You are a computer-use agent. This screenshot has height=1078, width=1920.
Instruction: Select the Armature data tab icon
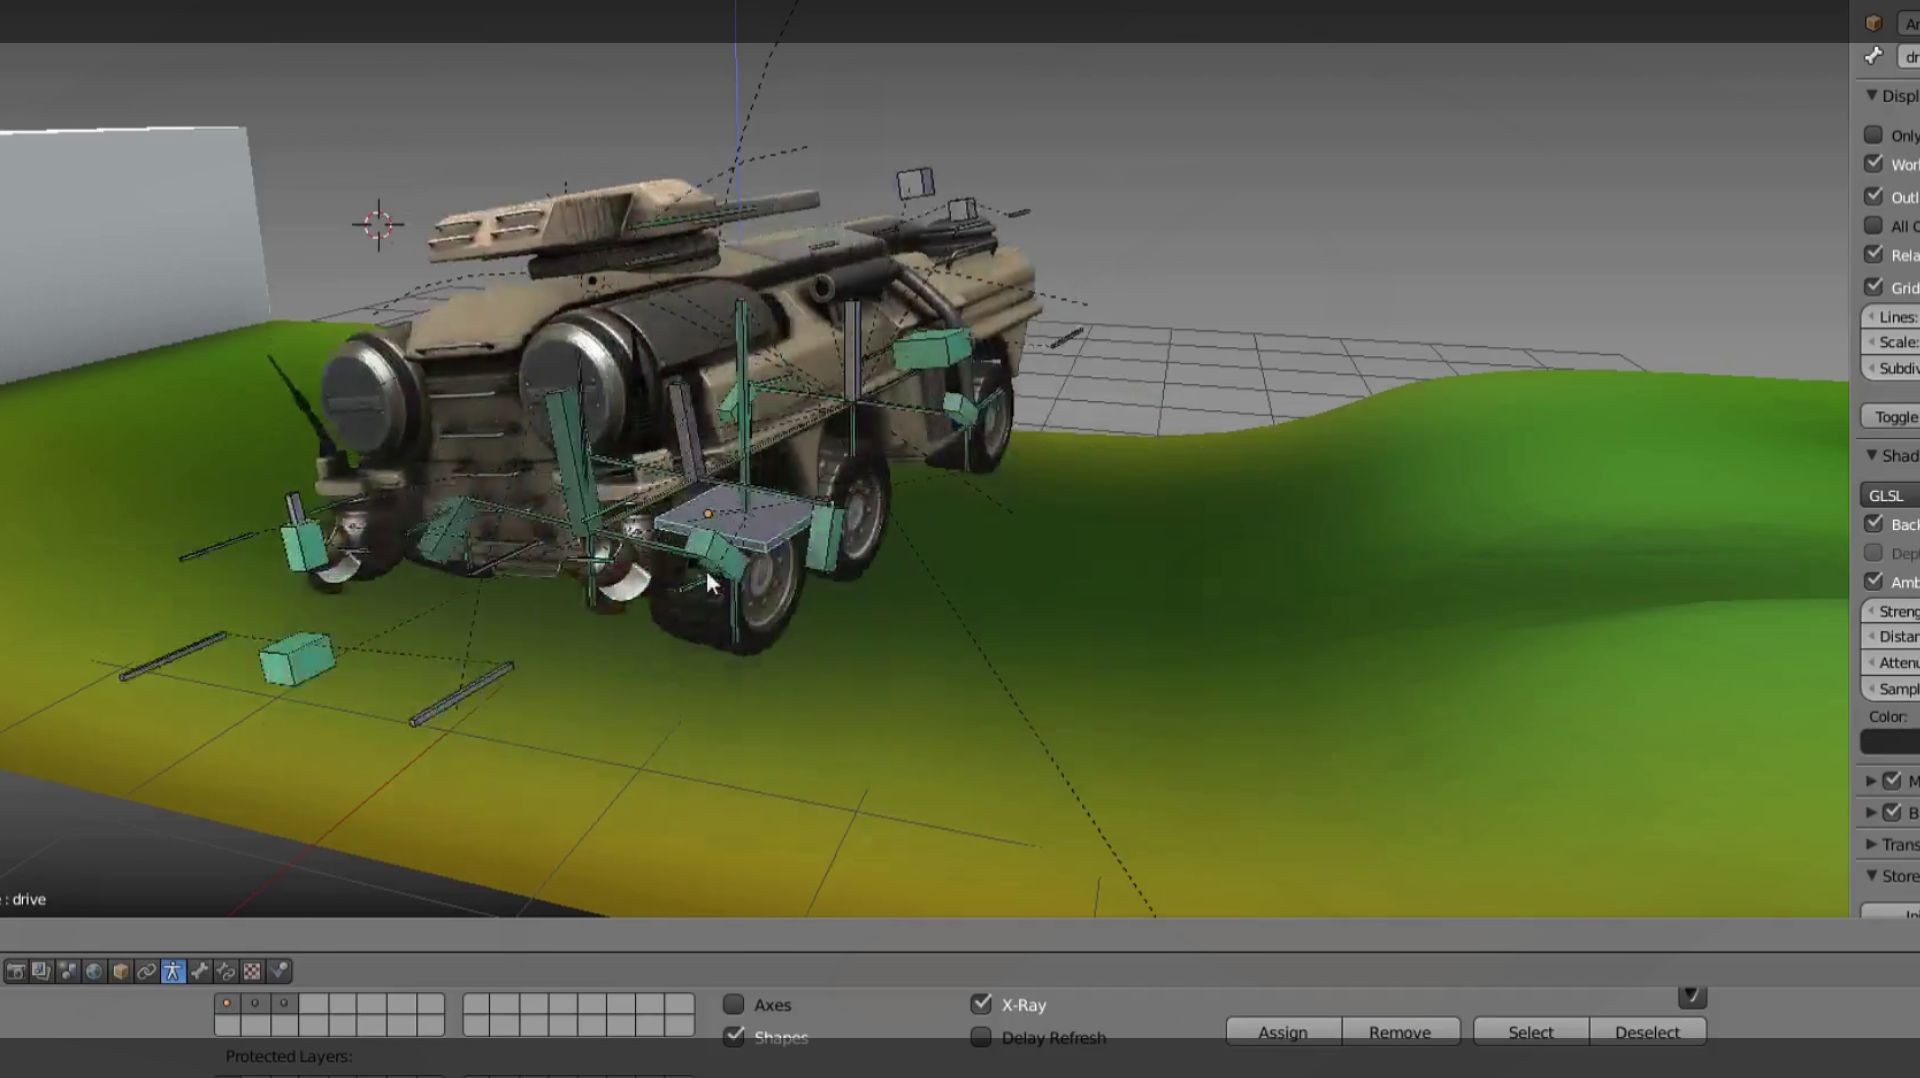[x=173, y=971]
